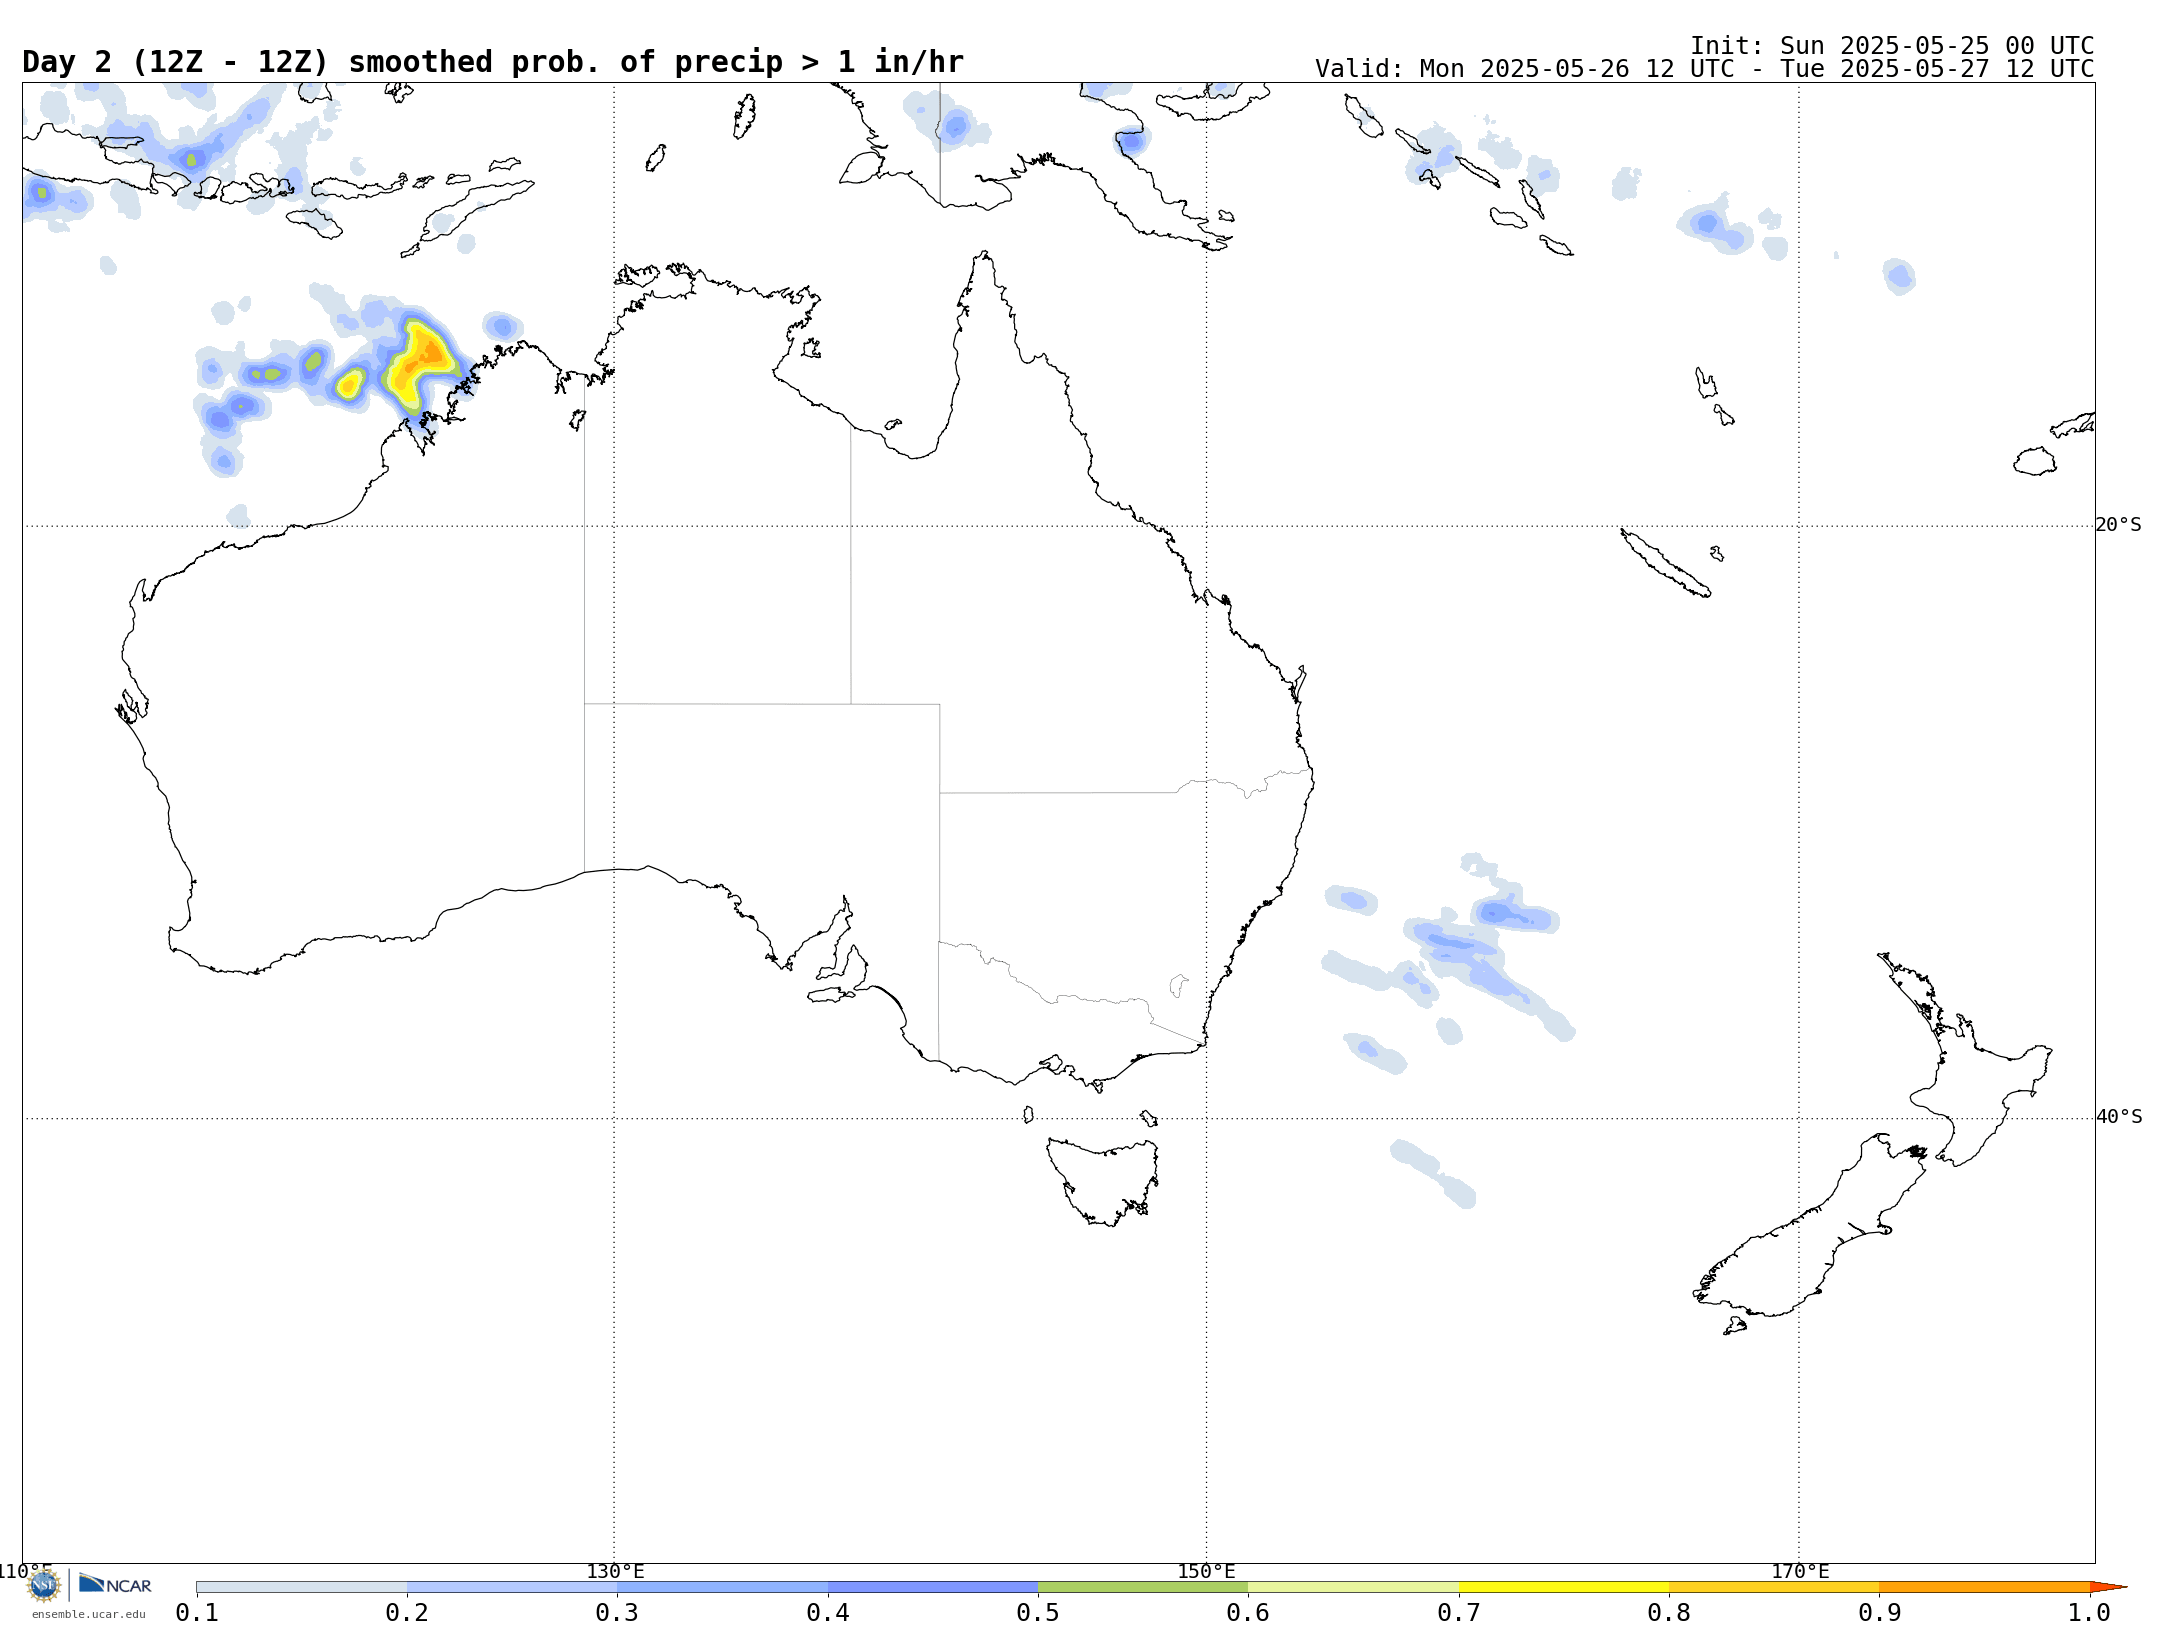2160x1626 pixels.
Task: Click the light blue 0.2–0.3 colorbar segment
Action: tap(512, 1587)
